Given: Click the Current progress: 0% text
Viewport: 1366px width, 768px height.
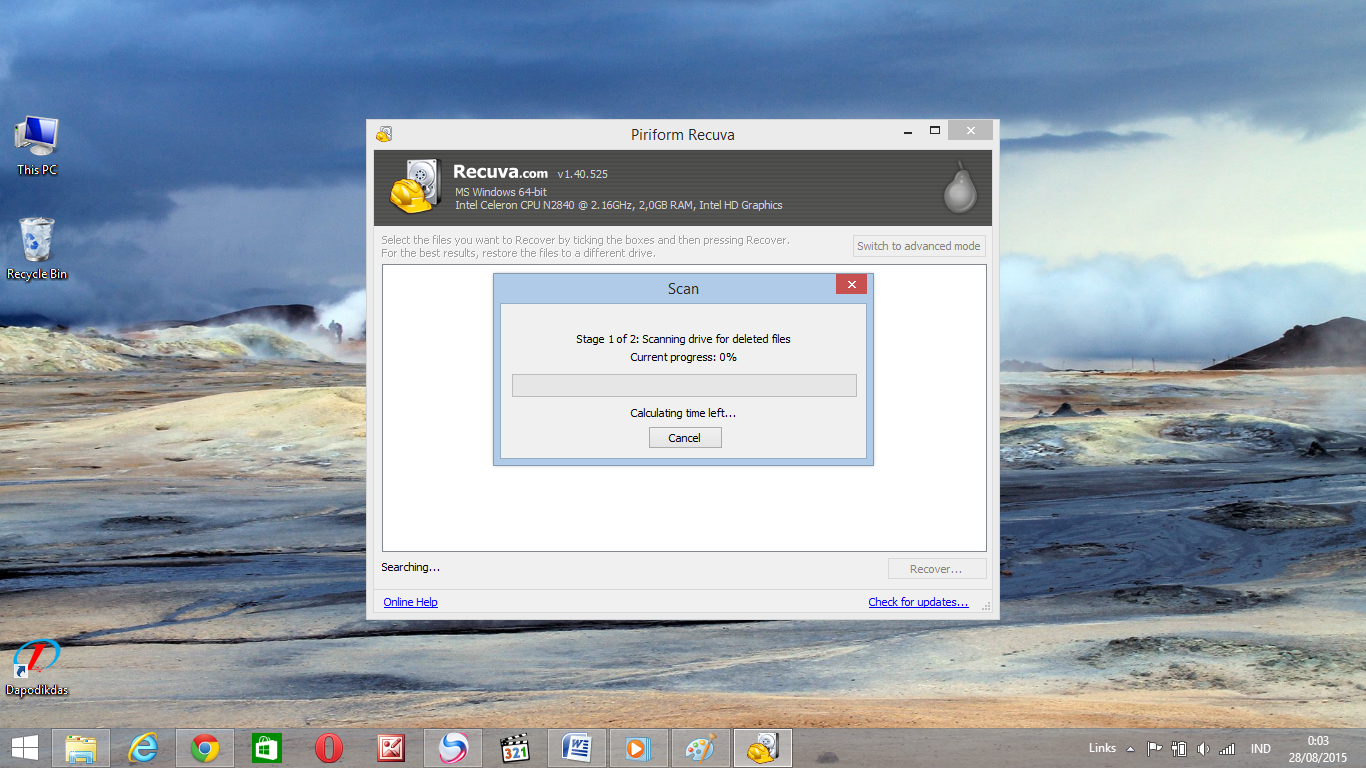Looking at the screenshot, I should 683,357.
